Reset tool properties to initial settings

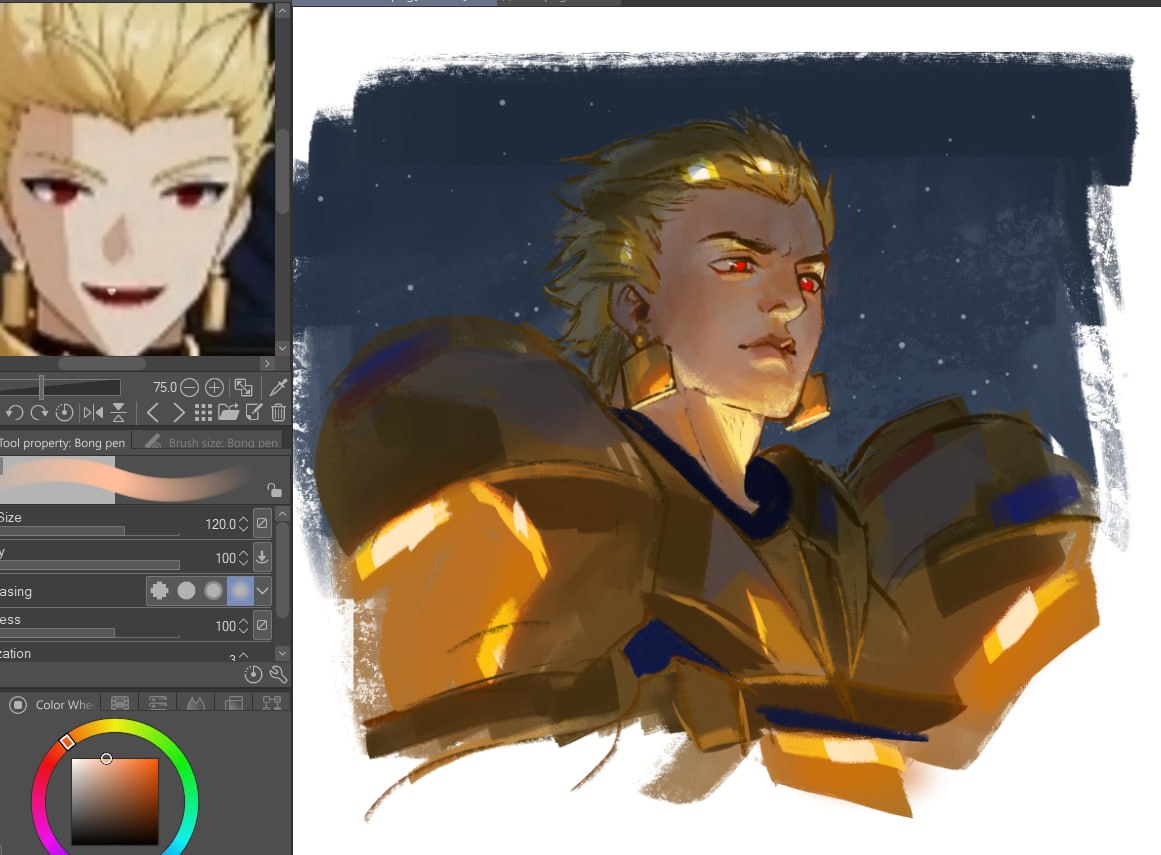[253, 674]
